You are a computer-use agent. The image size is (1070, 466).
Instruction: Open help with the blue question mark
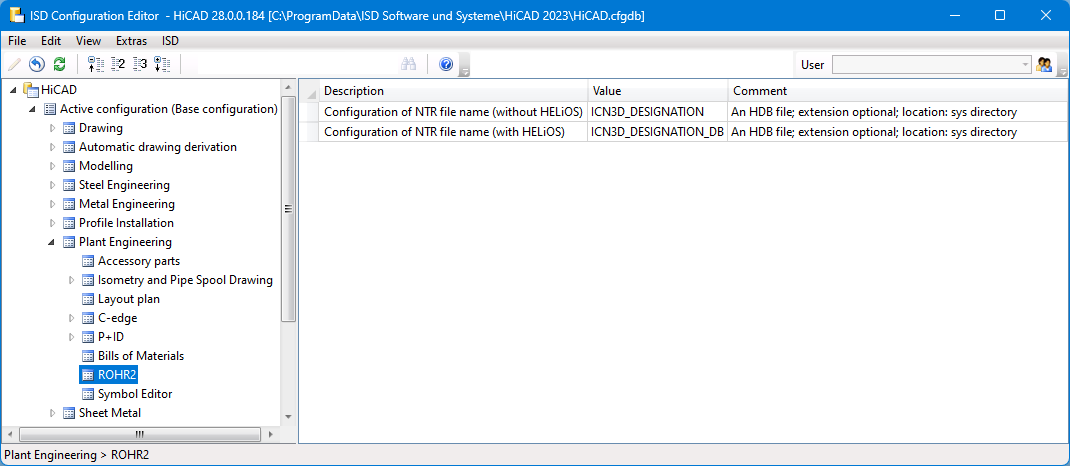(446, 65)
